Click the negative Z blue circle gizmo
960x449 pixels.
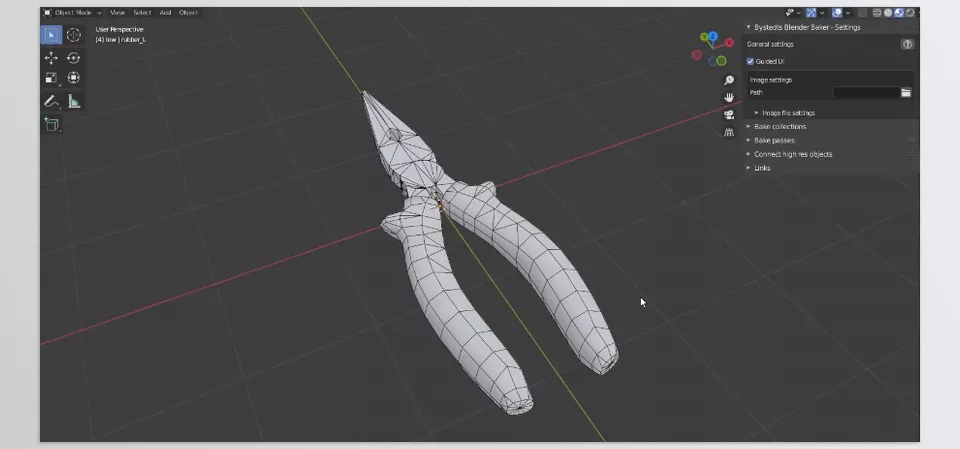[x=713, y=61]
